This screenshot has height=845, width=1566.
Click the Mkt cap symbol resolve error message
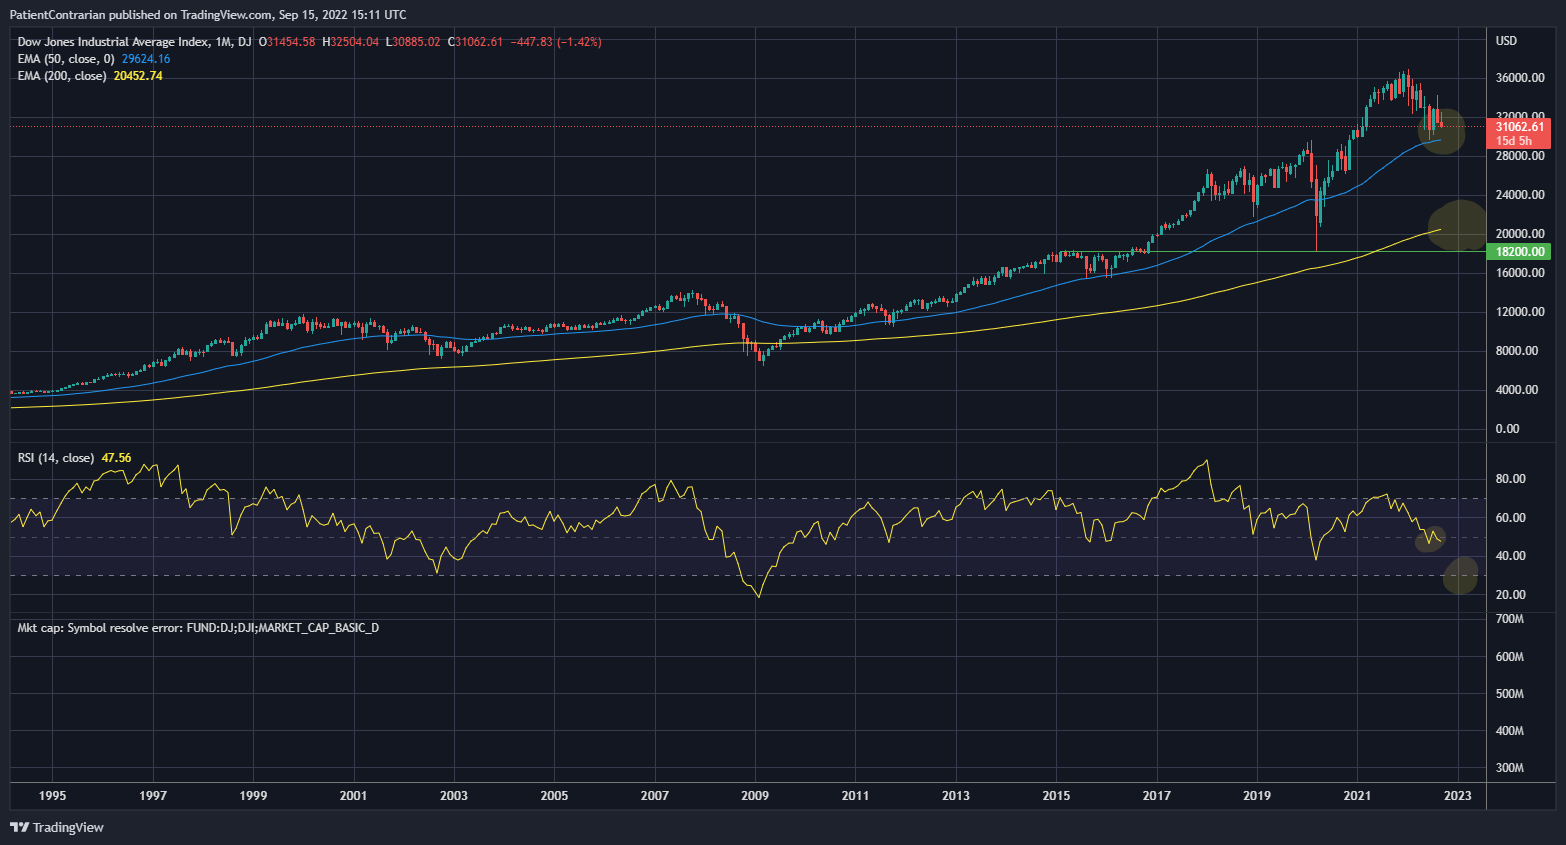pos(198,628)
